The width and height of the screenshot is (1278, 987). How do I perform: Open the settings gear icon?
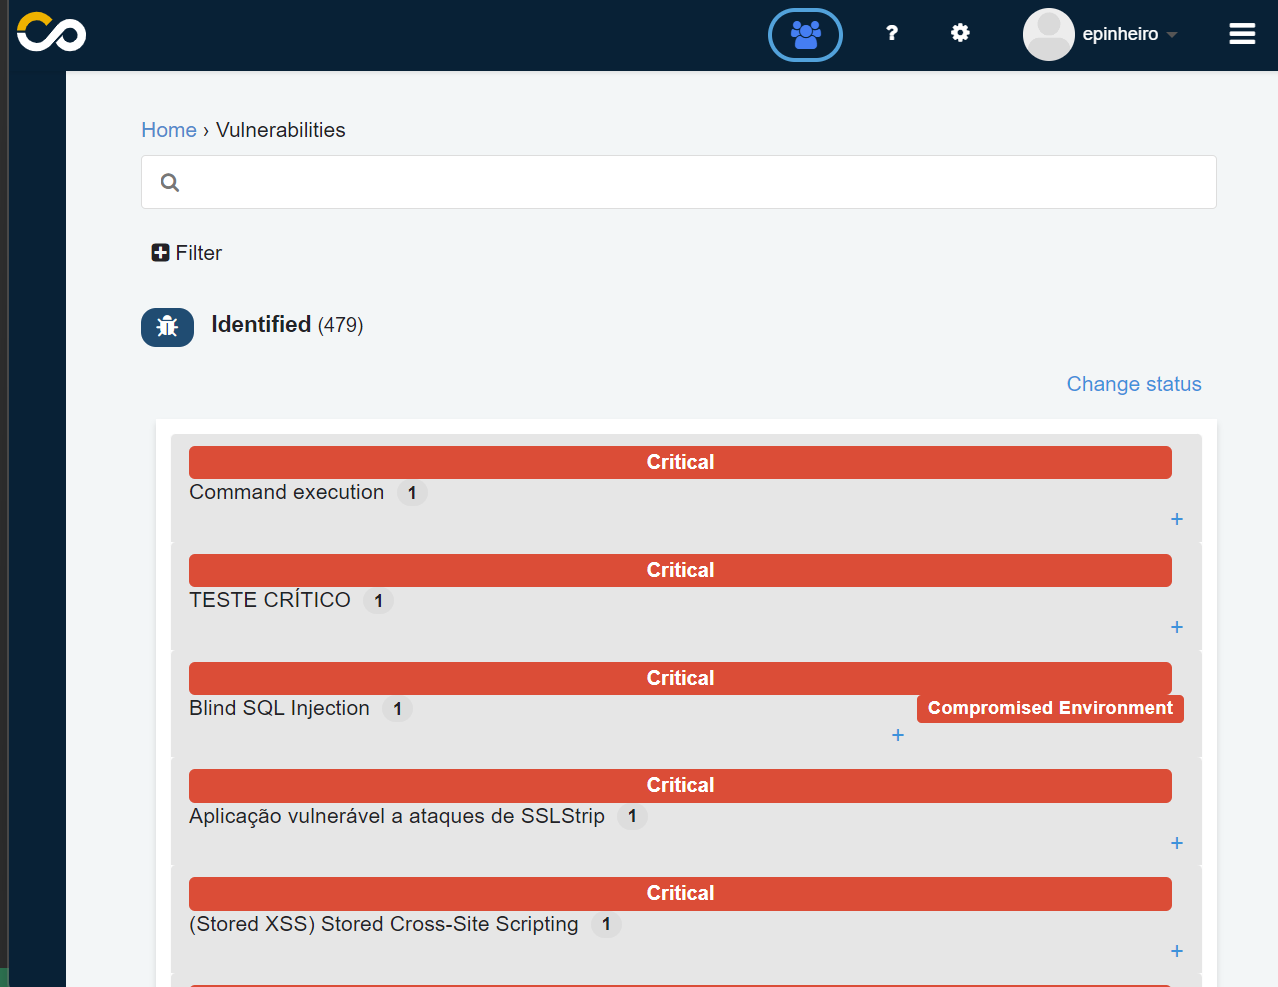pyautogui.click(x=959, y=33)
